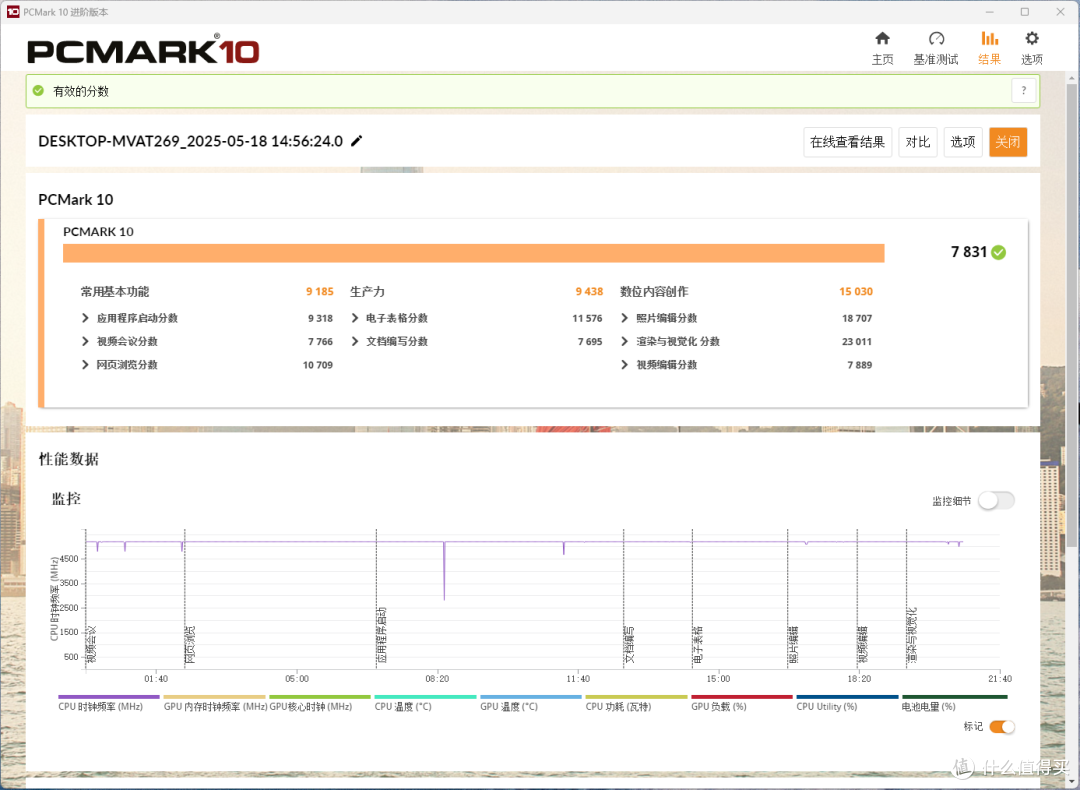Click the 性能数据 heading
This screenshot has width=1080, height=790.
point(69,459)
